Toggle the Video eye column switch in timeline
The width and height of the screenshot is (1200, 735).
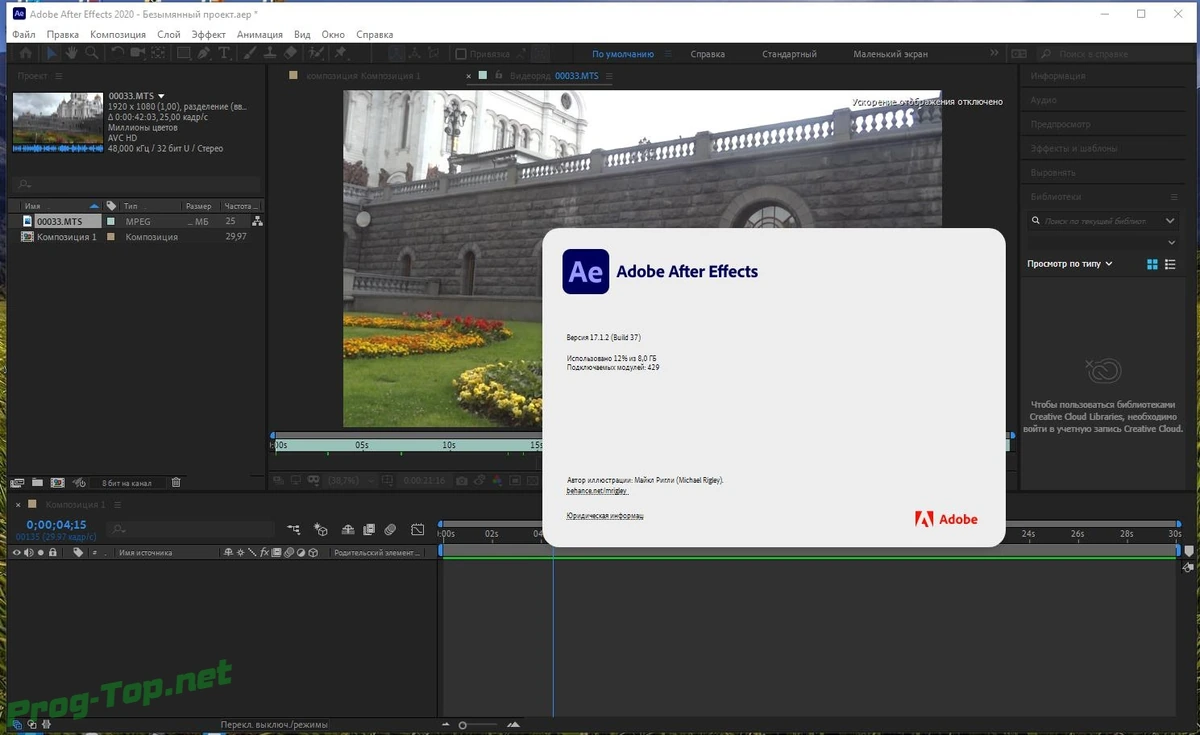pyautogui.click(x=16, y=552)
